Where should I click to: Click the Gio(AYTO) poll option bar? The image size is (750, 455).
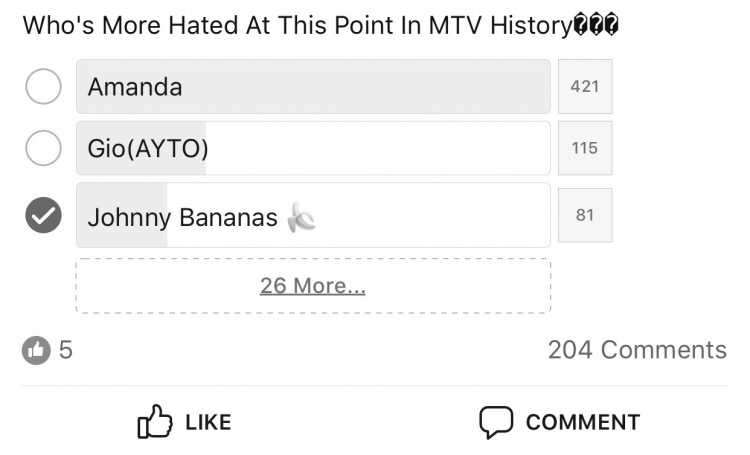[x=313, y=148]
